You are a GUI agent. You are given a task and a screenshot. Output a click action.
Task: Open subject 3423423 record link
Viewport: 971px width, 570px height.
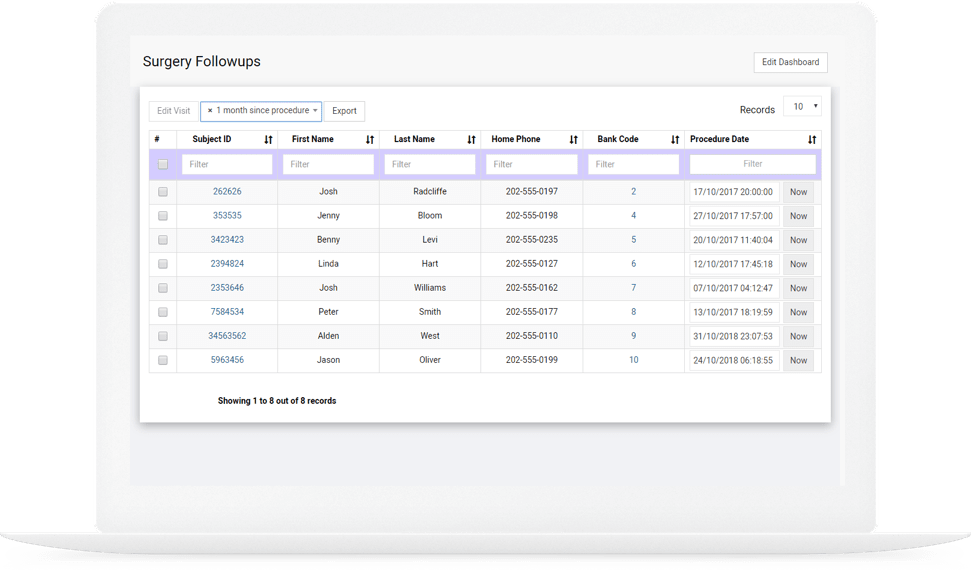pos(227,240)
